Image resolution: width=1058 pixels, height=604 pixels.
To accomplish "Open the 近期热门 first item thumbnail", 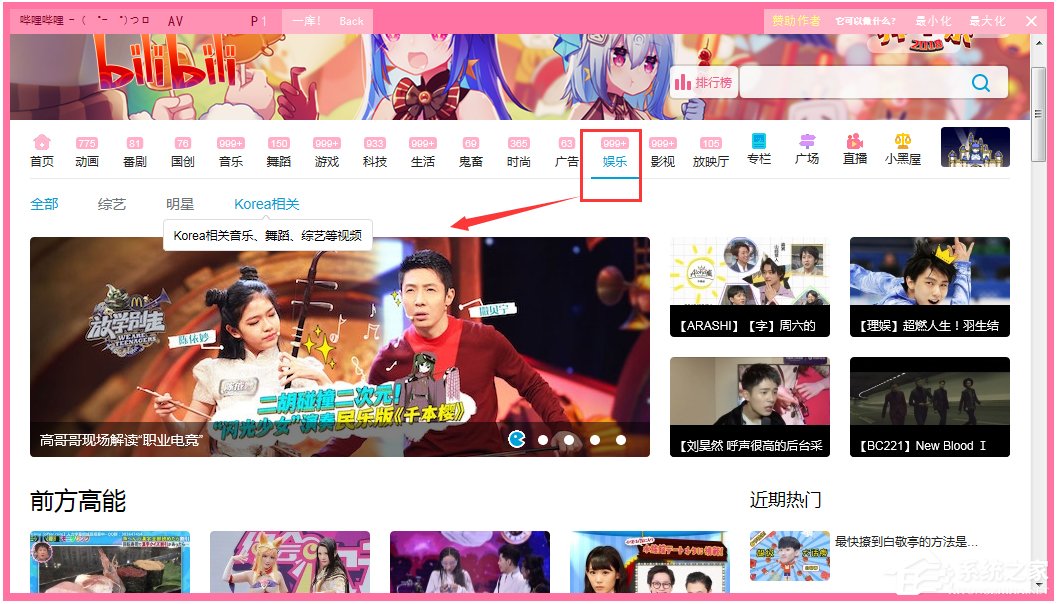I will (789, 555).
